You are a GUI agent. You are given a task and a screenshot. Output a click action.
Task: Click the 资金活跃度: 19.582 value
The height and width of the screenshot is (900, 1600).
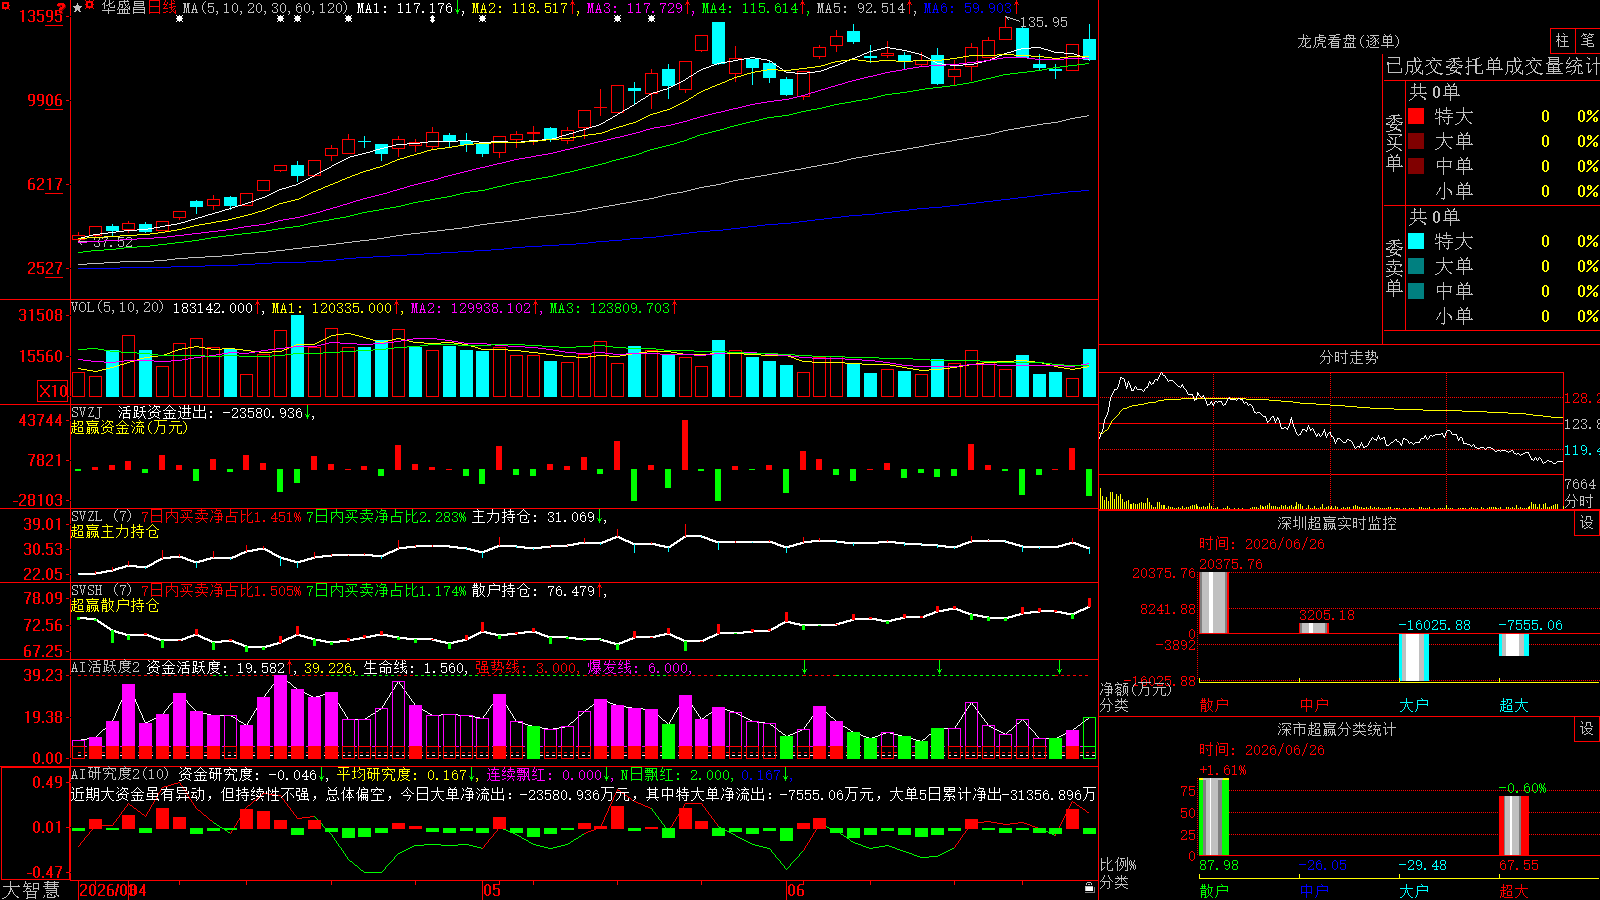(216, 667)
